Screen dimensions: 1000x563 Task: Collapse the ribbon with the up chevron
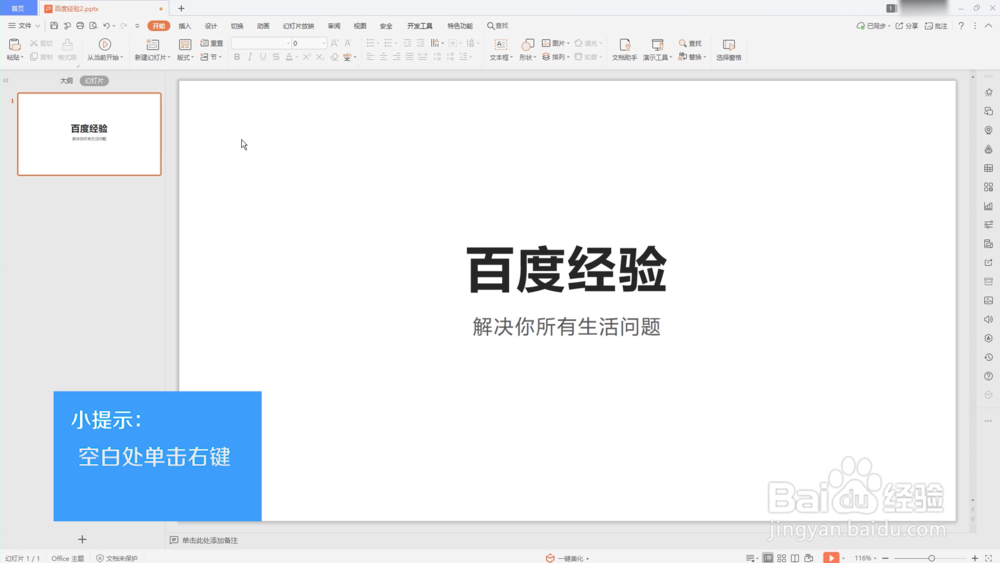tap(989, 26)
